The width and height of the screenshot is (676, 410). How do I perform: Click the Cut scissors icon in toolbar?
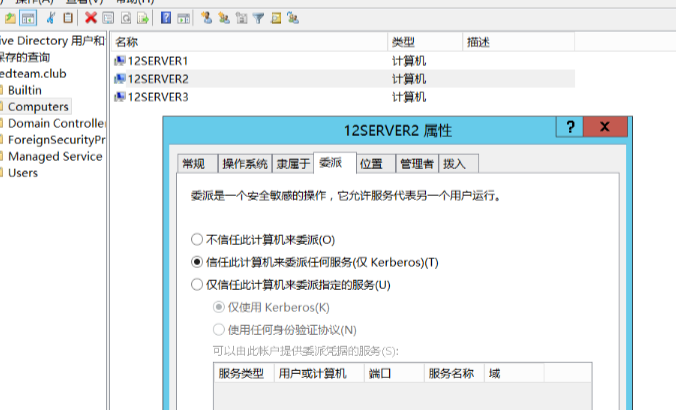click(50, 17)
